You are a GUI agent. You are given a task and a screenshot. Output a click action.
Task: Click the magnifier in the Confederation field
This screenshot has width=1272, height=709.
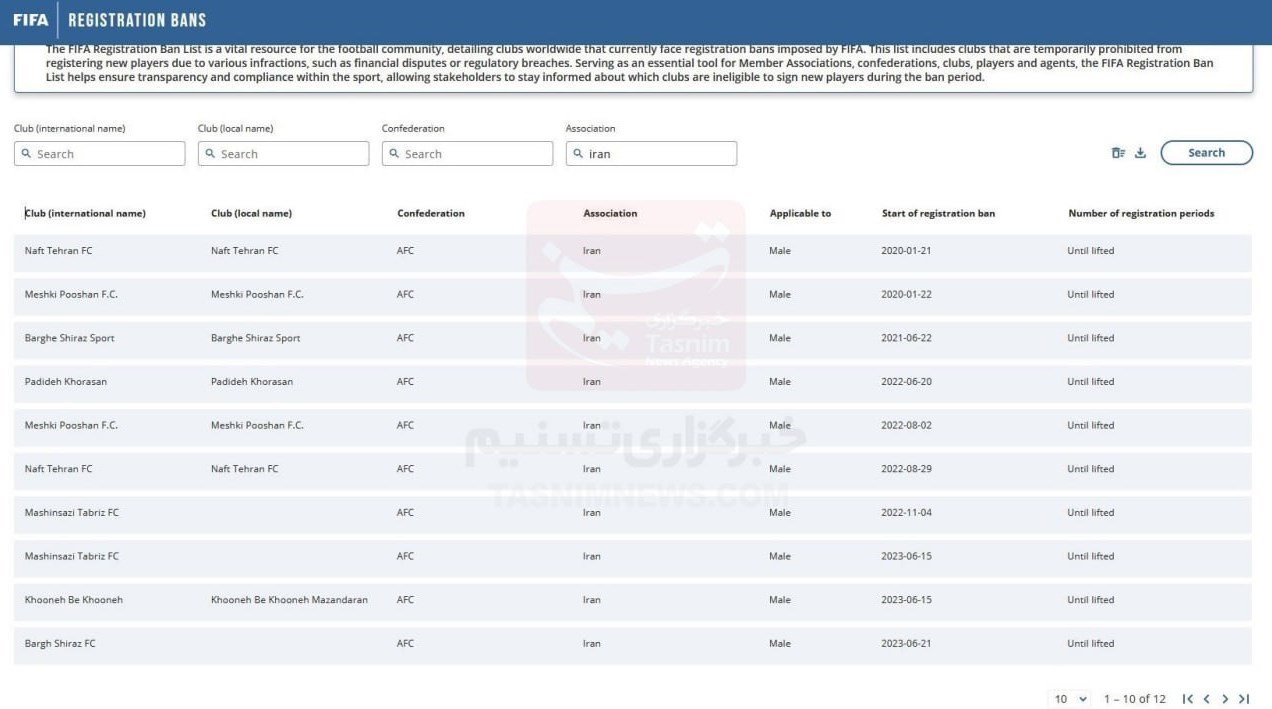coord(393,153)
